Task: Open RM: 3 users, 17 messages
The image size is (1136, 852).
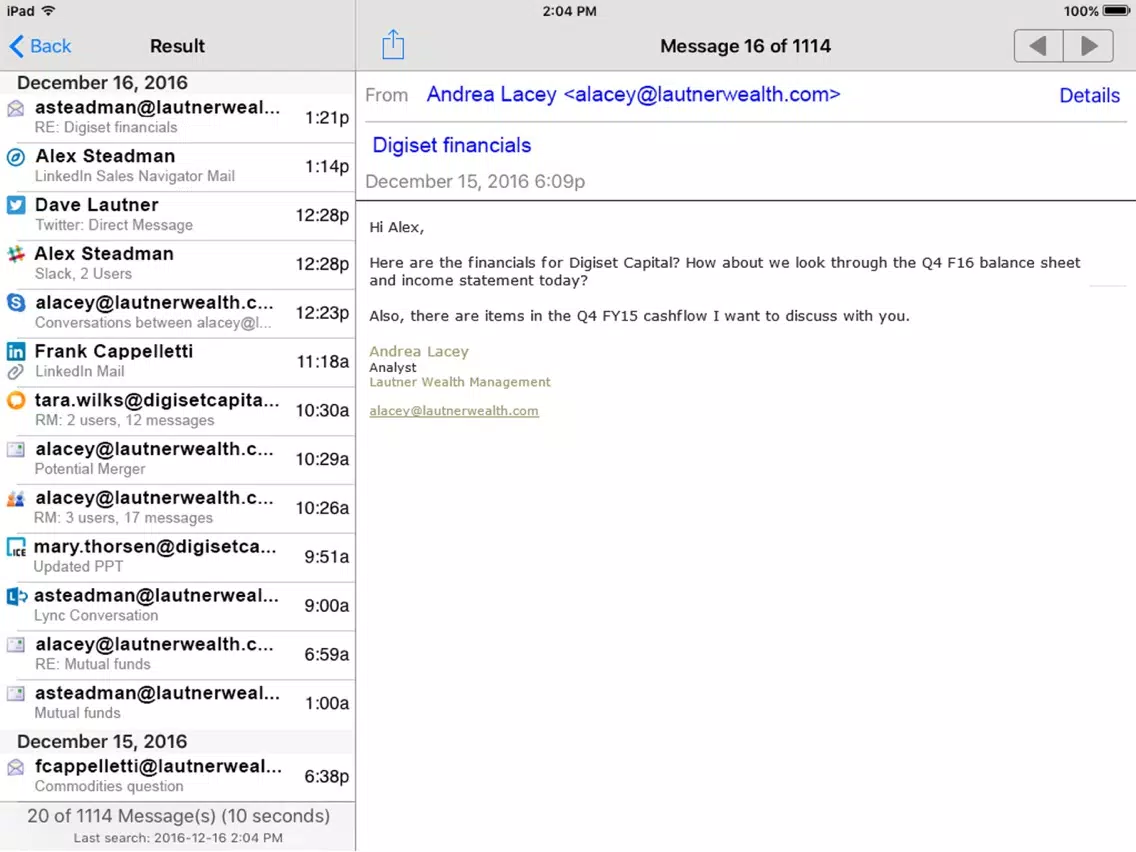Action: (x=178, y=508)
